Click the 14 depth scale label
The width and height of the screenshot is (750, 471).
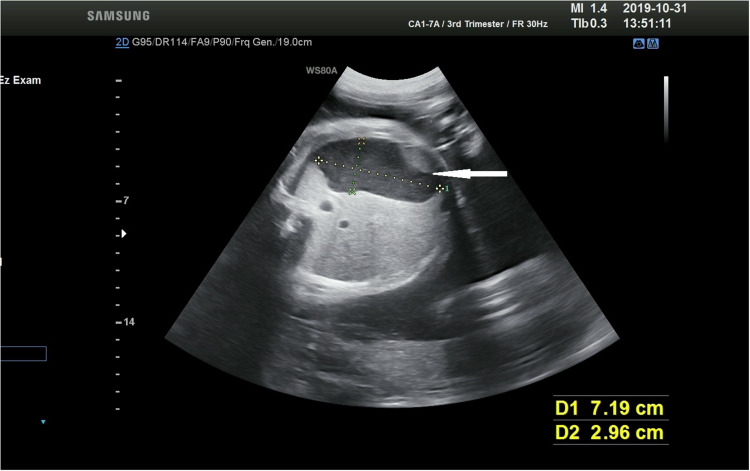tap(129, 322)
